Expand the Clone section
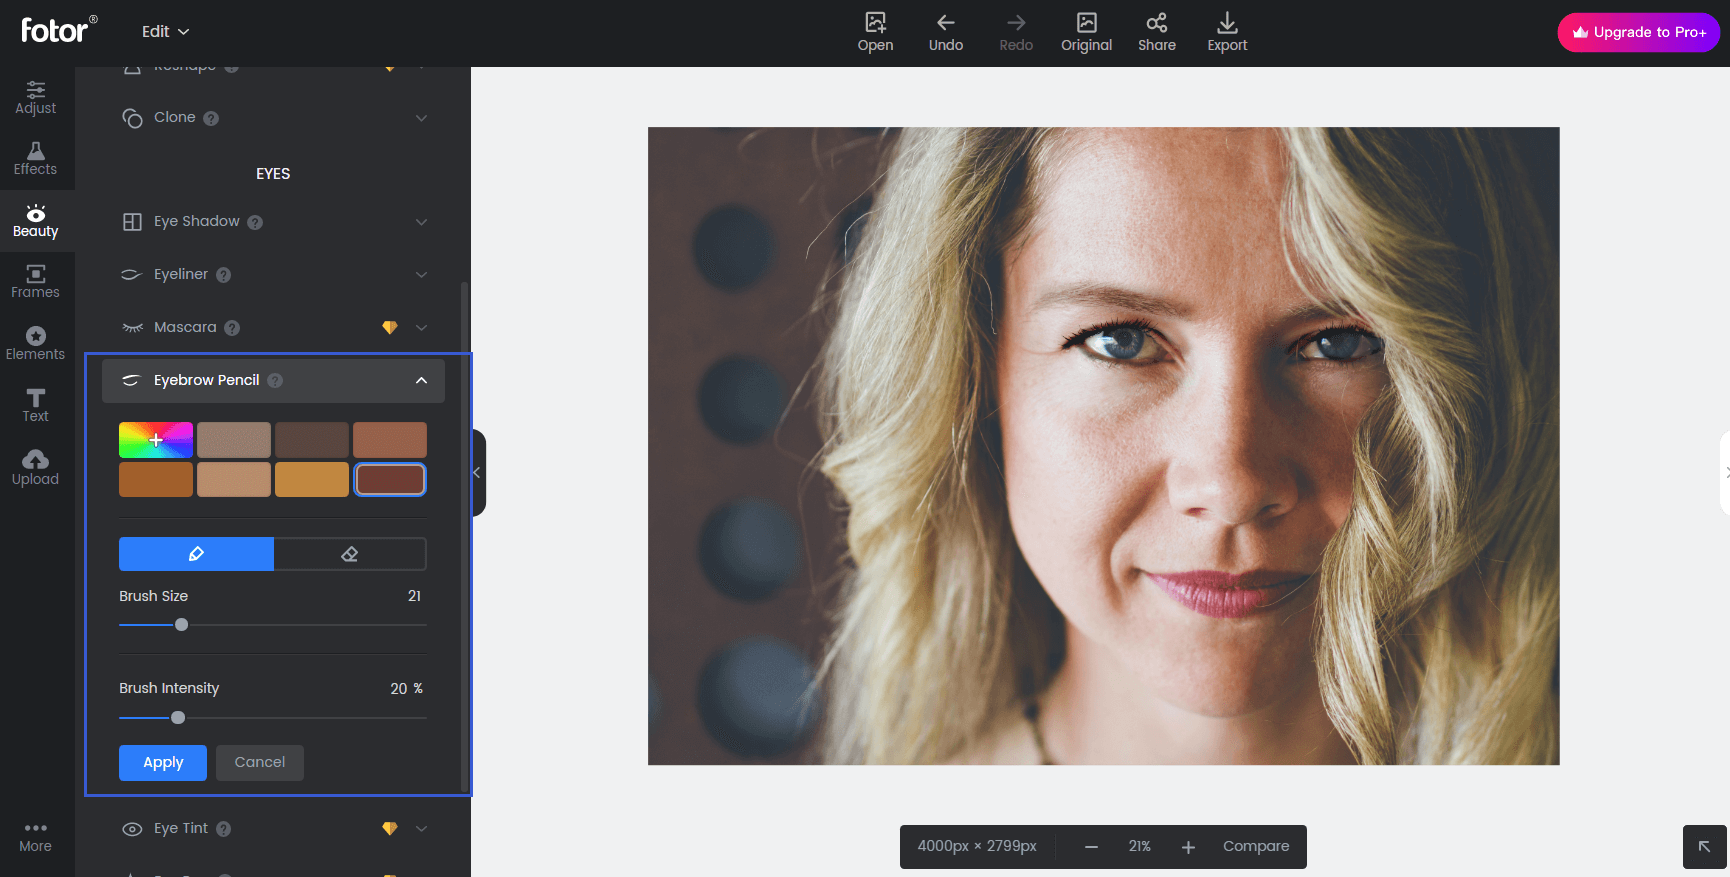This screenshot has height=877, width=1730. click(422, 118)
